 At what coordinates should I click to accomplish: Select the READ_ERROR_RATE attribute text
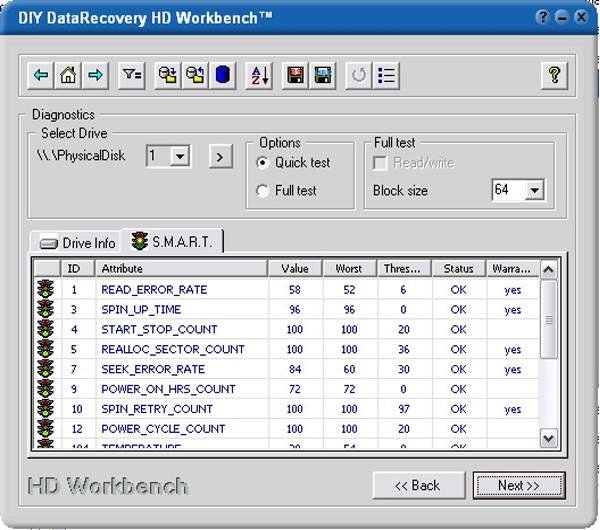154,290
